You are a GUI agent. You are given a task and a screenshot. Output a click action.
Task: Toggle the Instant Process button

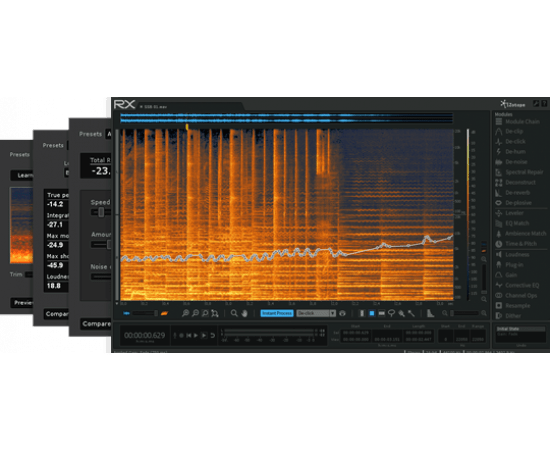tap(277, 313)
